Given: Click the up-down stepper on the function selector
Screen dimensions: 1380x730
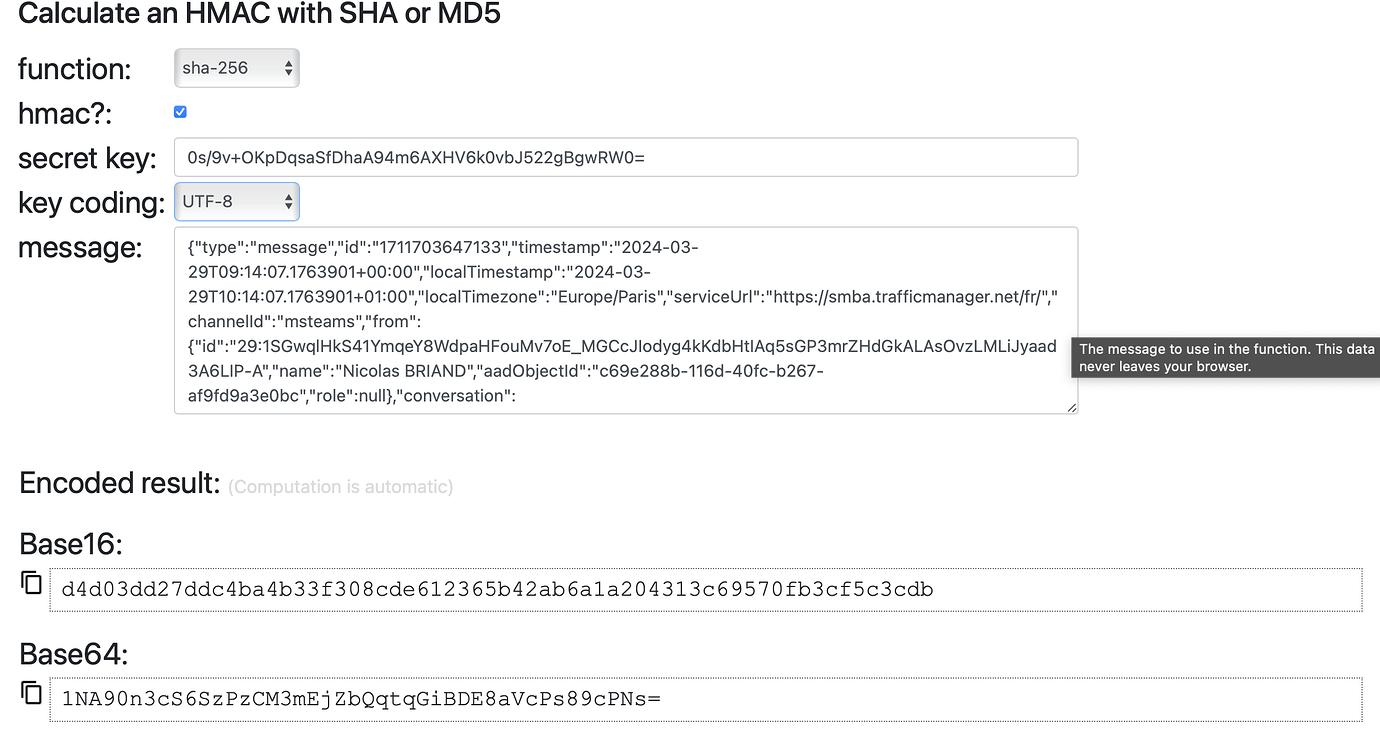Looking at the screenshot, I should [x=288, y=68].
